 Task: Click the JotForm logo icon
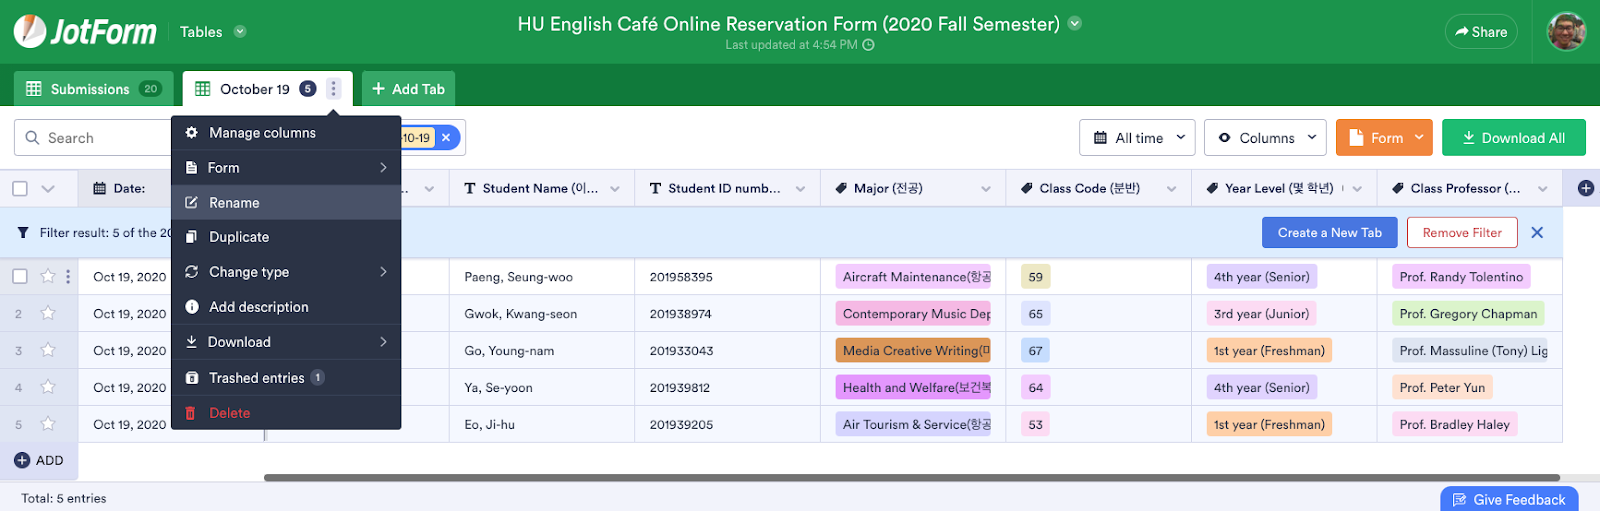(x=30, y=31)
